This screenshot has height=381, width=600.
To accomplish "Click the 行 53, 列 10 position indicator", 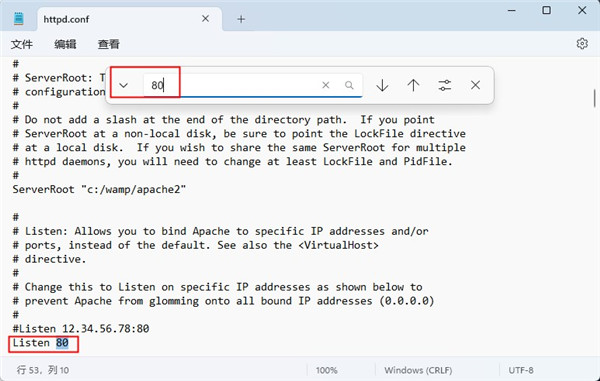I will click(x=43, y=370).
